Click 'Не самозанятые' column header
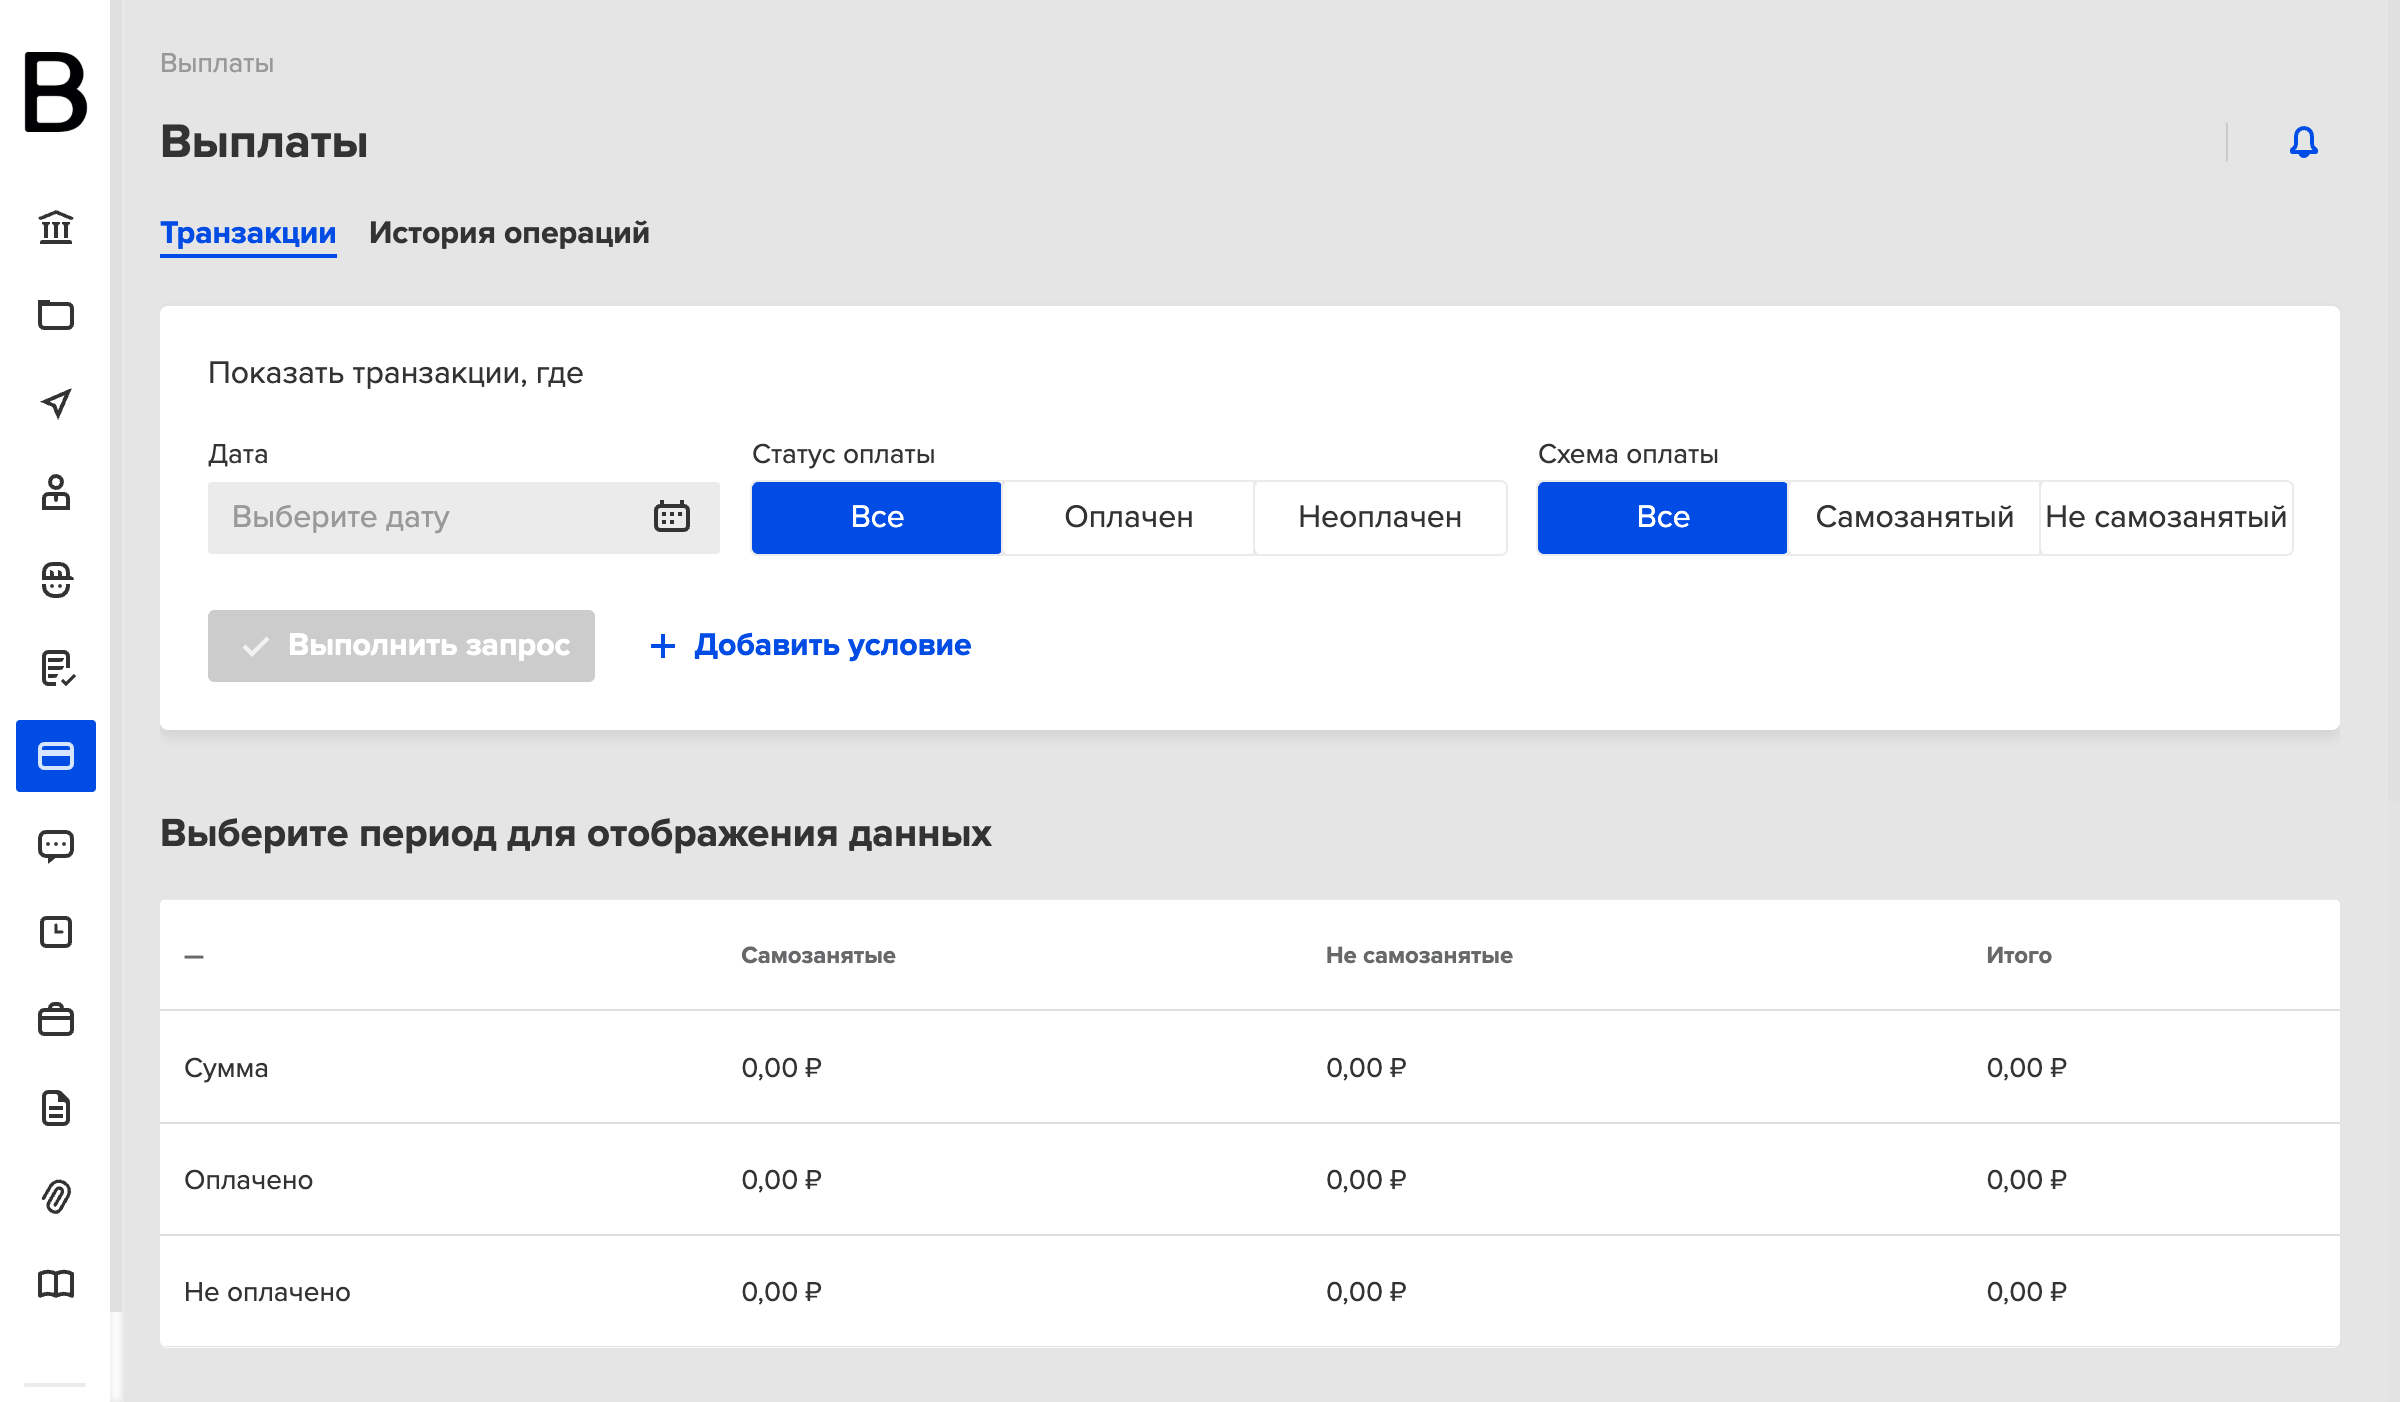This screenshot has height=1402, width=2400. (x=1419, y=956)
